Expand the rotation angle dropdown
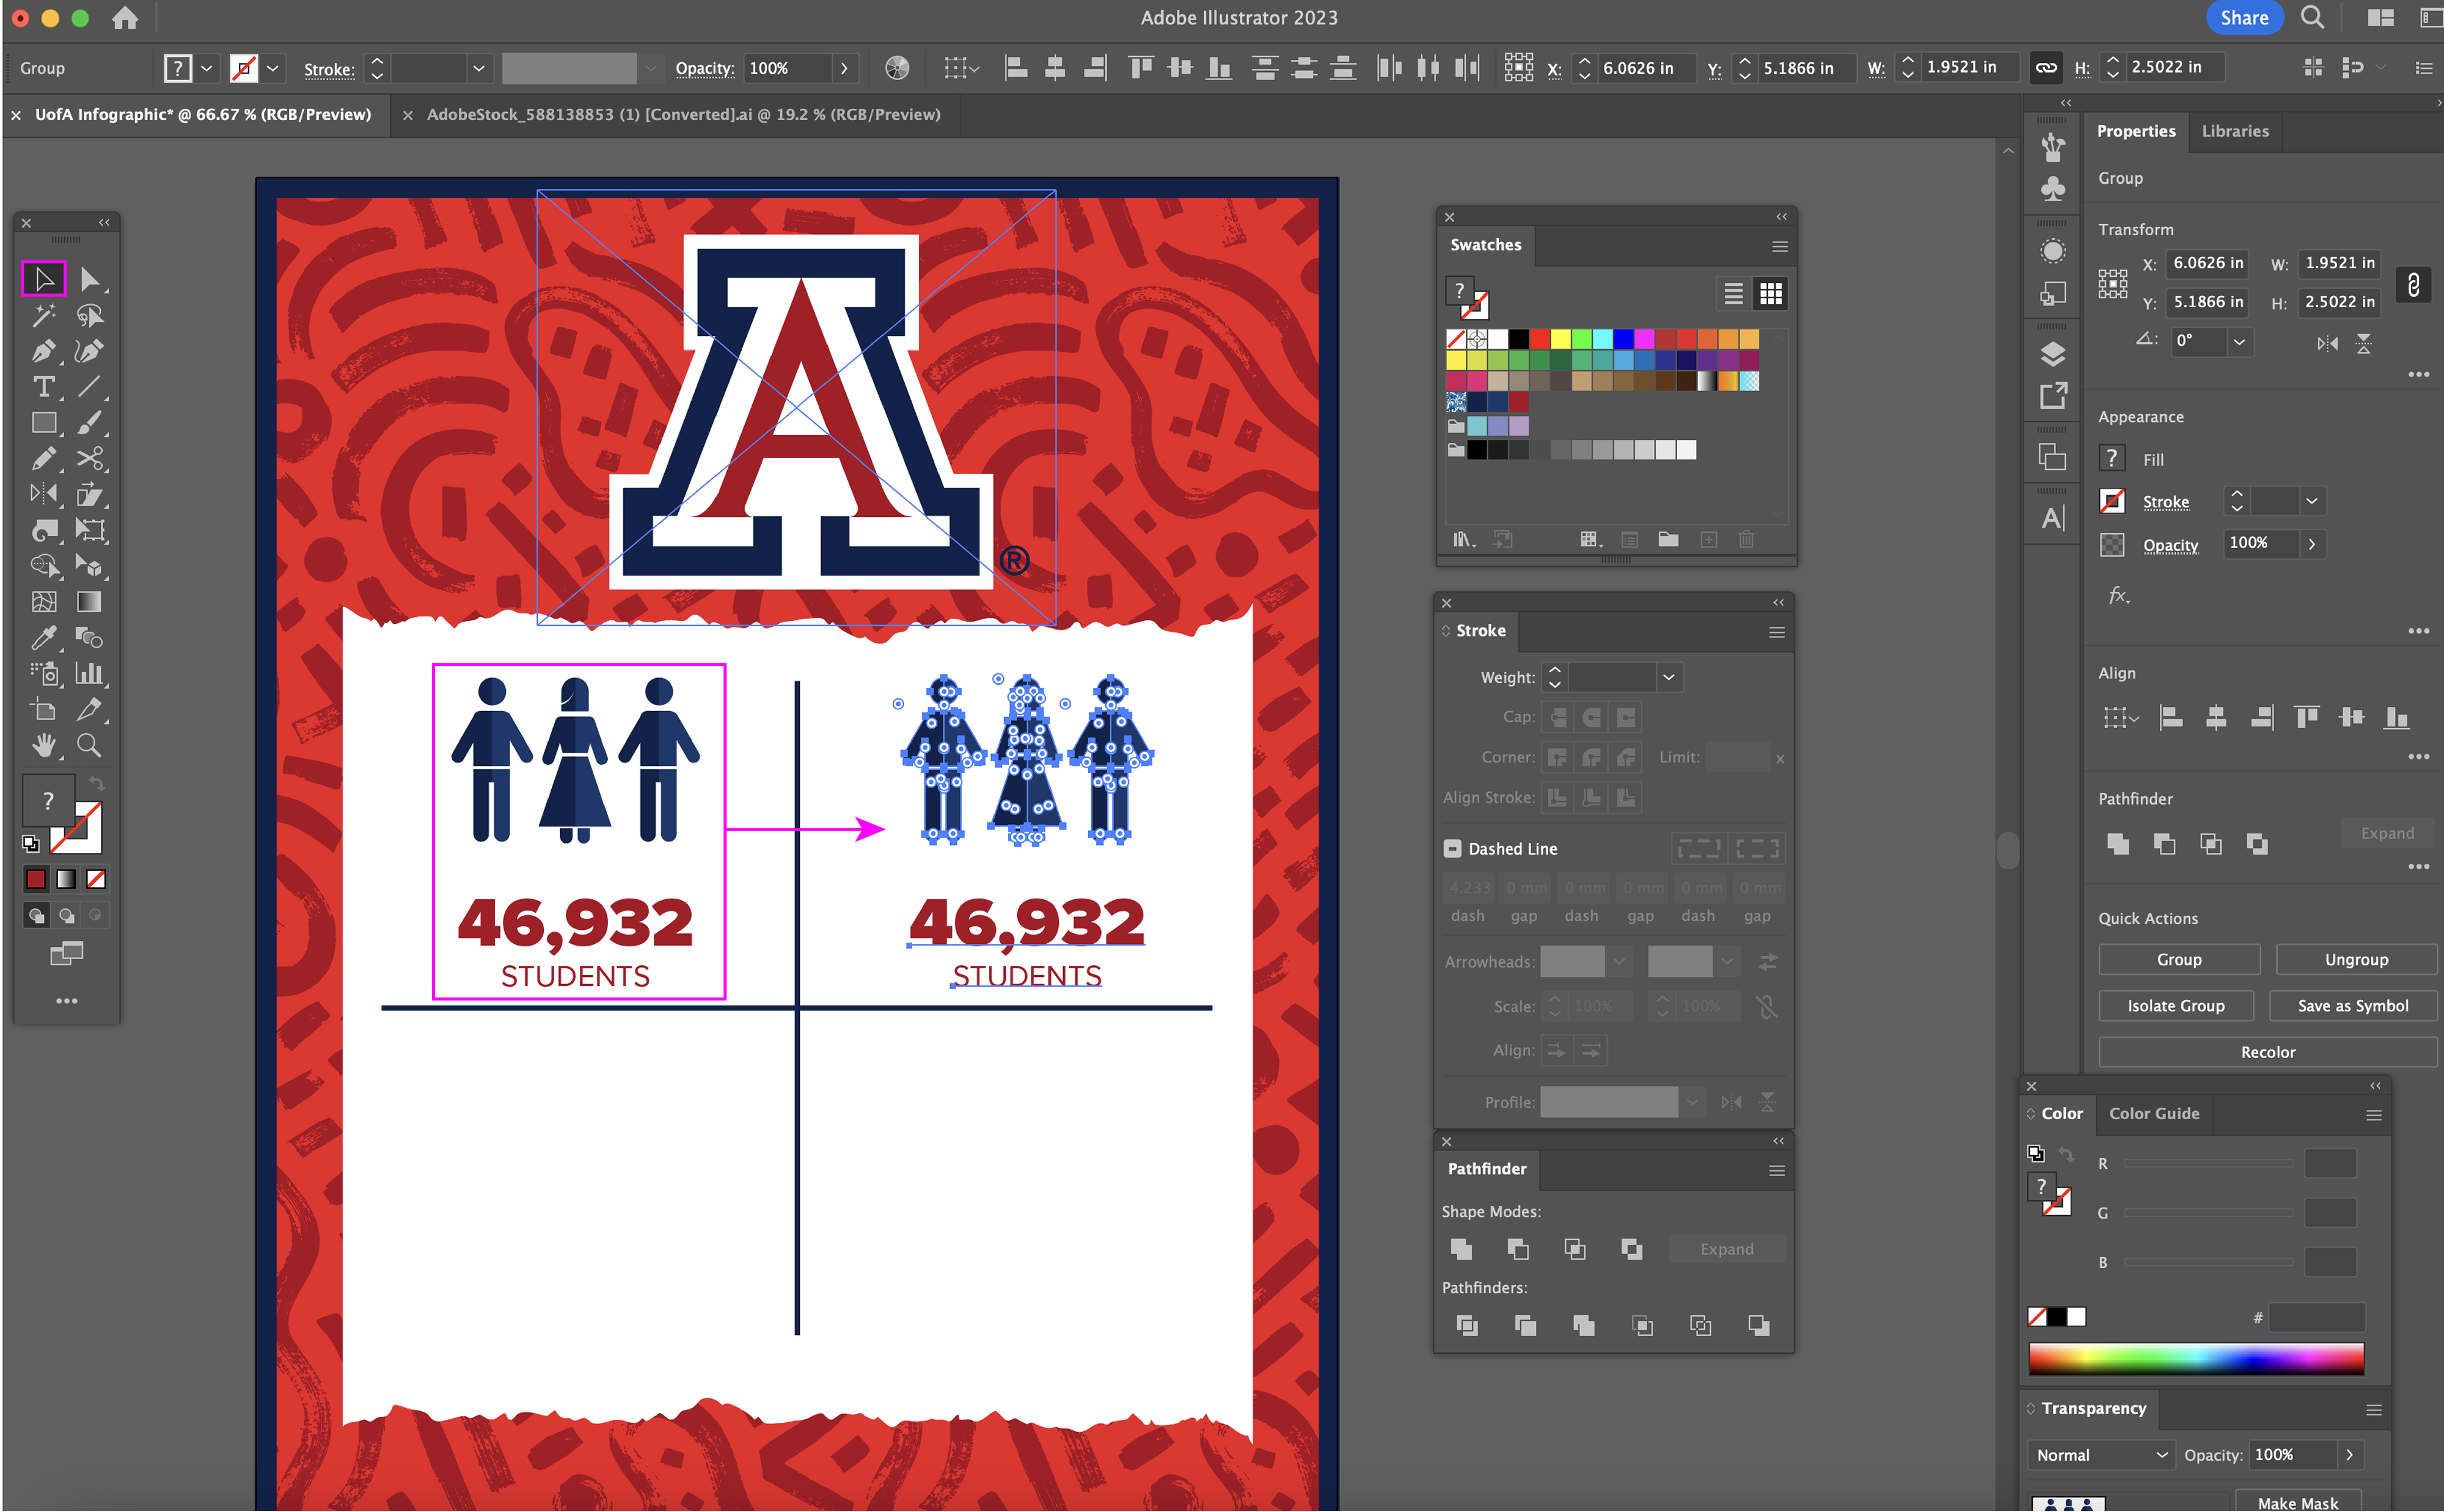The height and width of the screenshot is (1512, 2444). [x=2239, y=341]
